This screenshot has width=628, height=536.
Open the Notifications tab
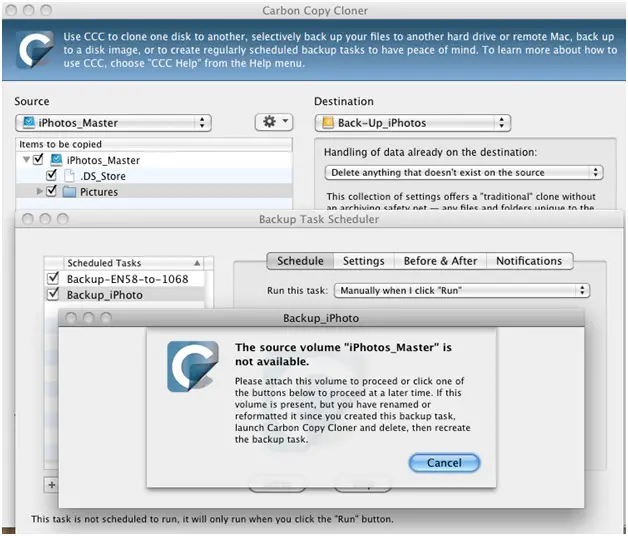529,261
